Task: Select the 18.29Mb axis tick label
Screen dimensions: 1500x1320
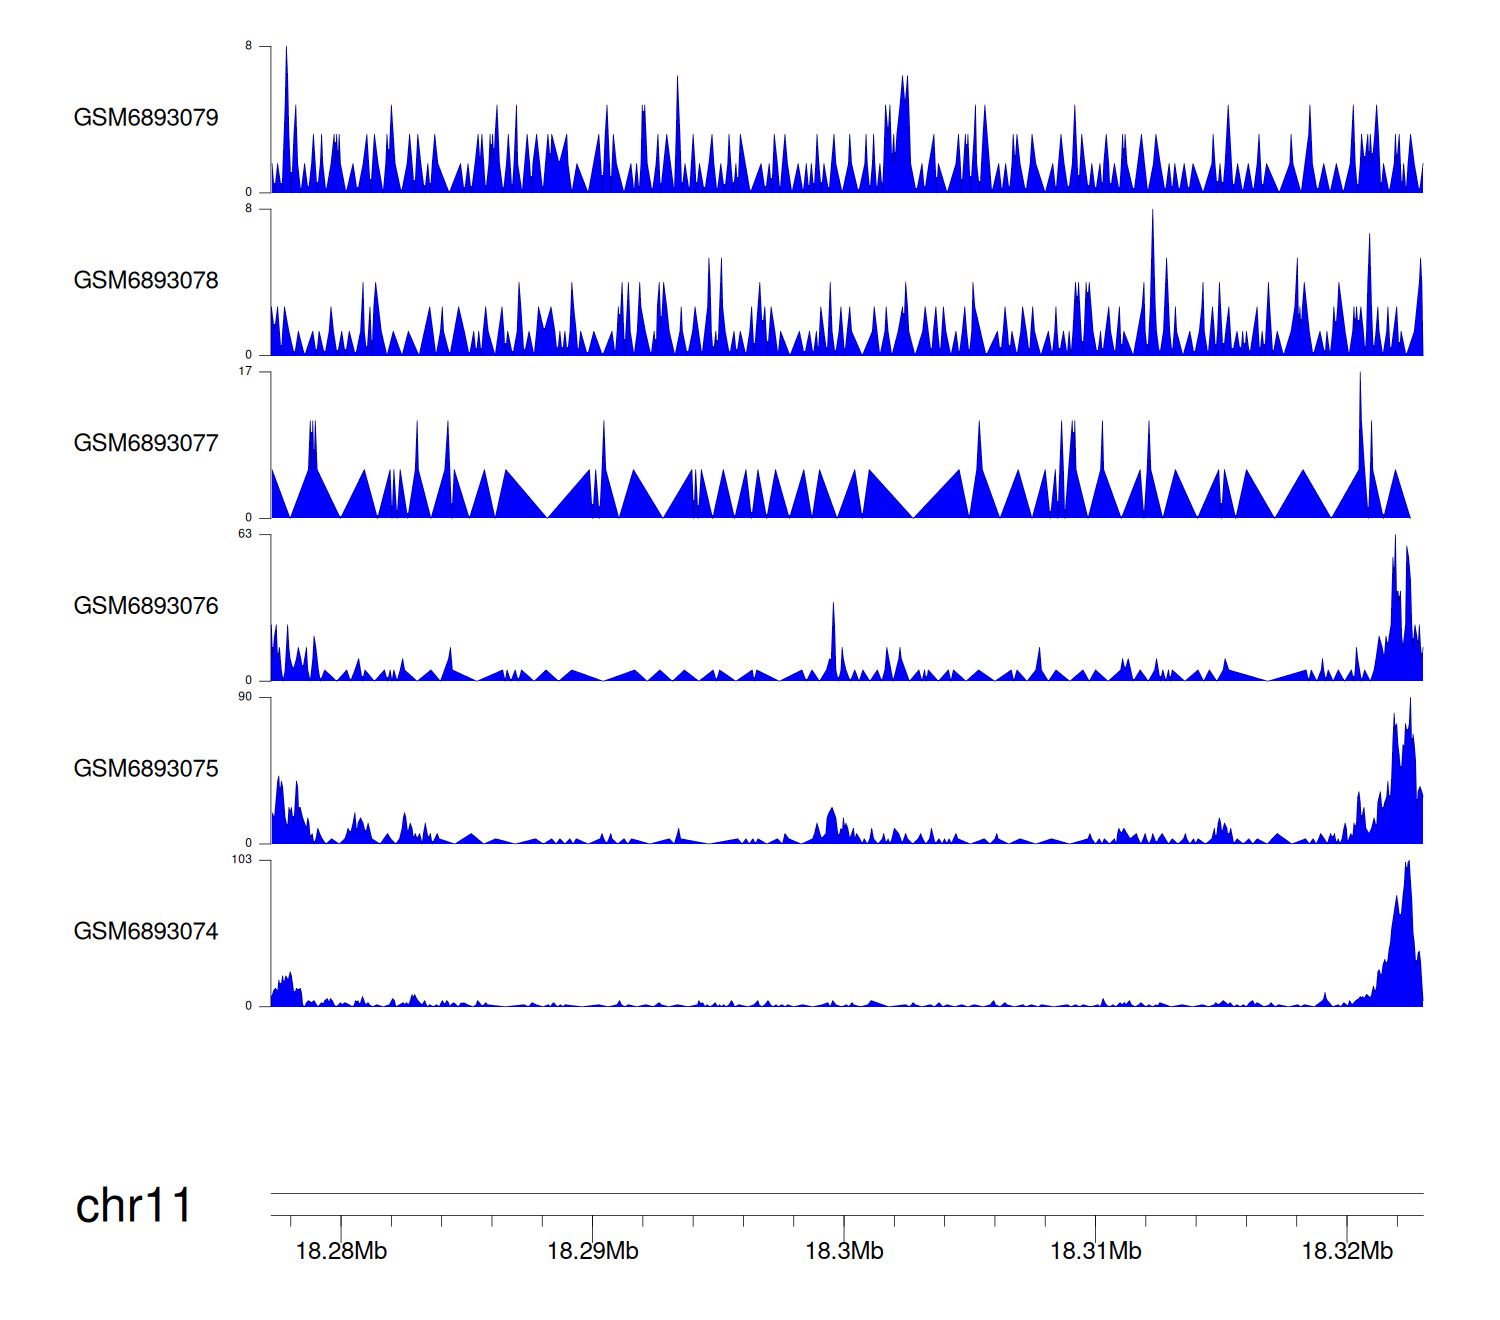Action: pos(592,1251)
